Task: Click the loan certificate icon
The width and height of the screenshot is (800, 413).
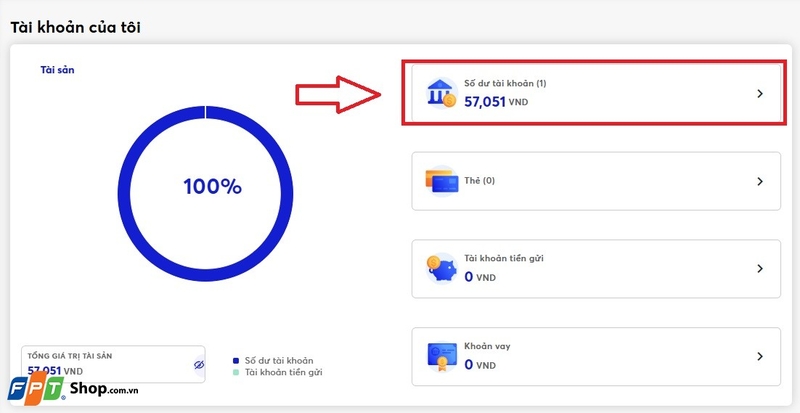Action: [x=441, y=356]
